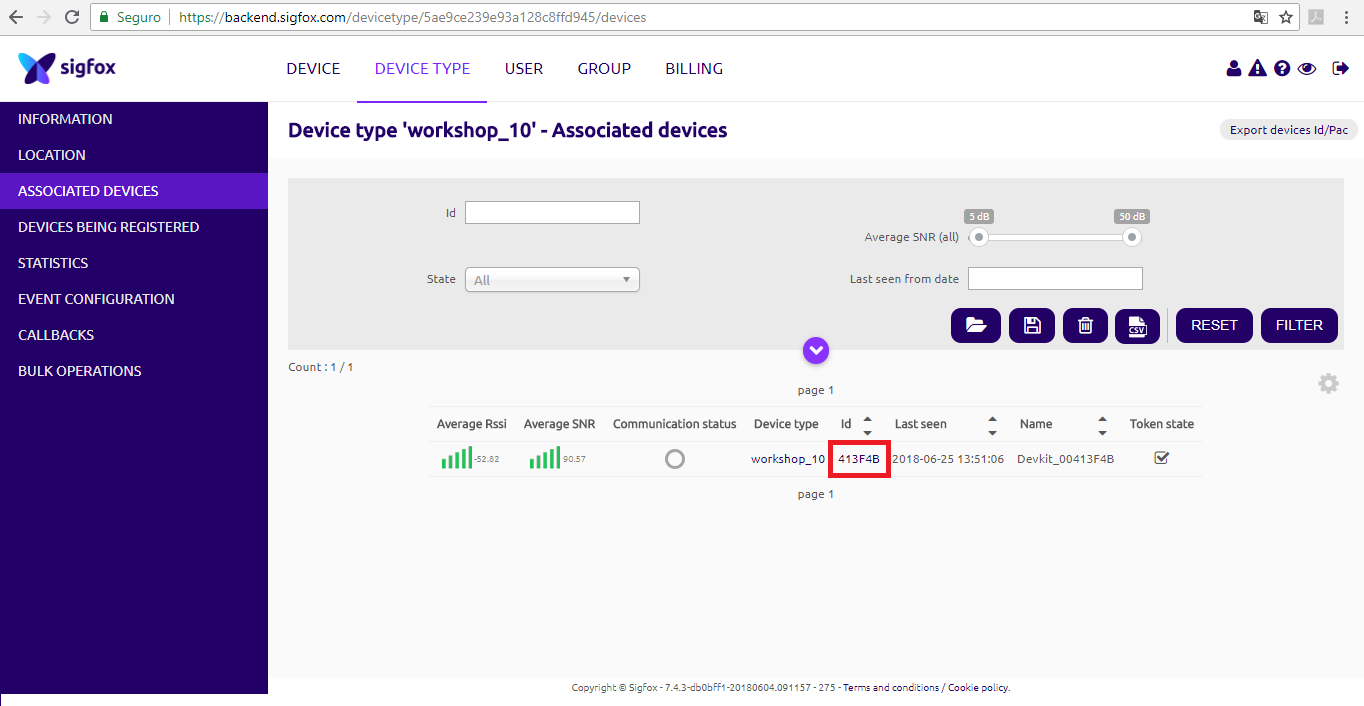Click the FILTER button

pyautogui.click(x=1299, y=325)
